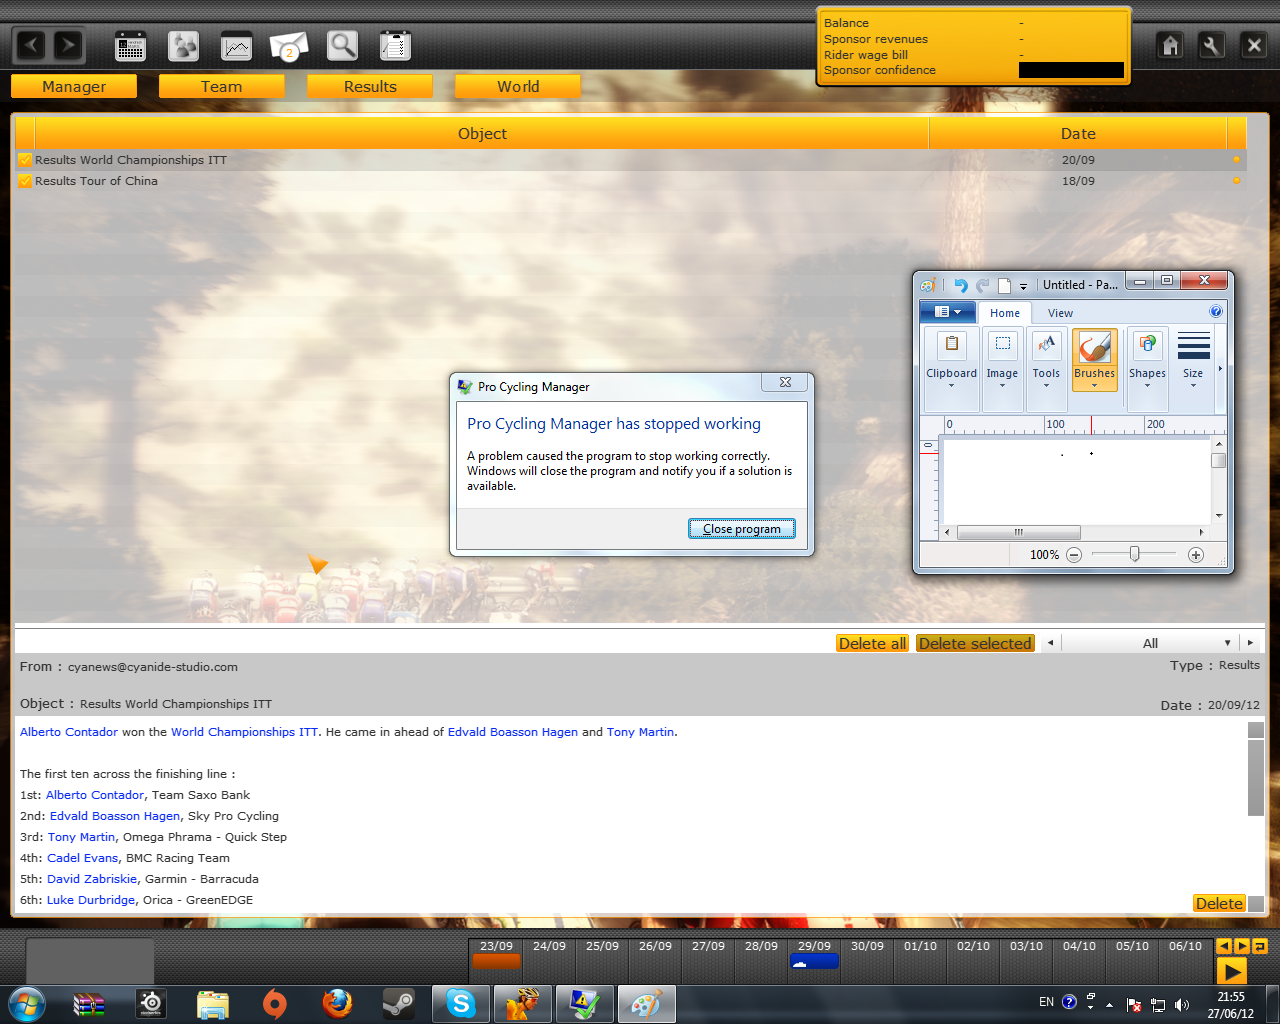This screenshot has width=1280, height=1024.
Task: Open the mailbox envelope icon
Action: 289,46
